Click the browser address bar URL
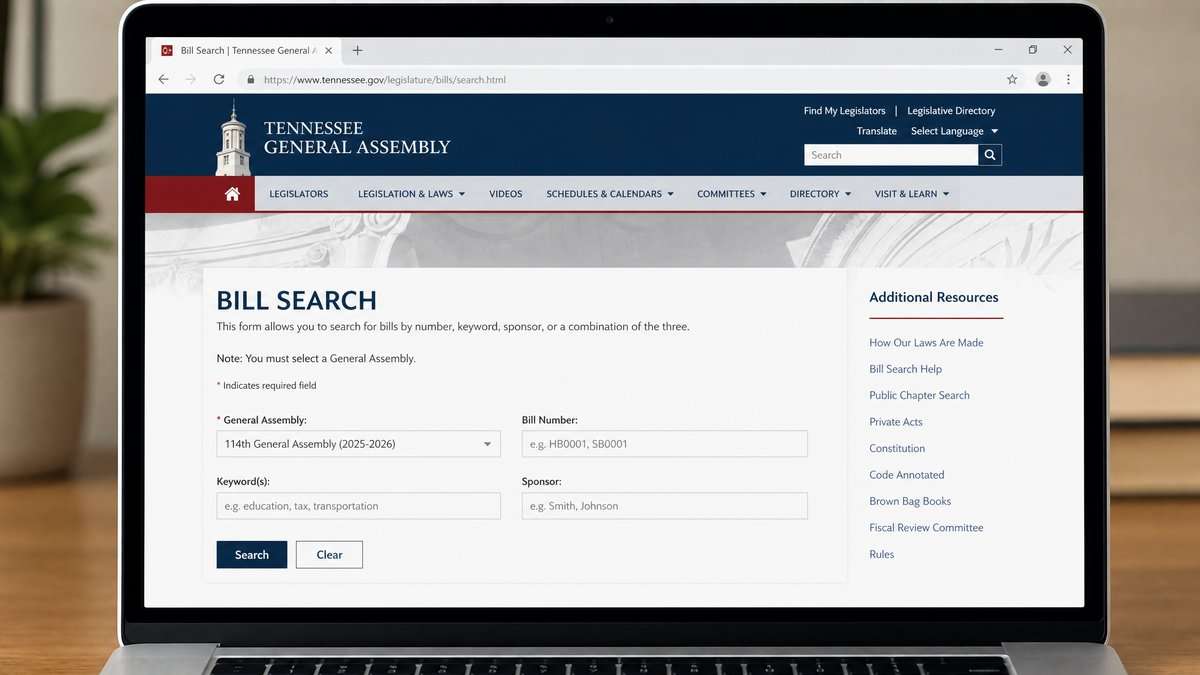Viewport: 1200px width, 675px height. pos(385,79)
